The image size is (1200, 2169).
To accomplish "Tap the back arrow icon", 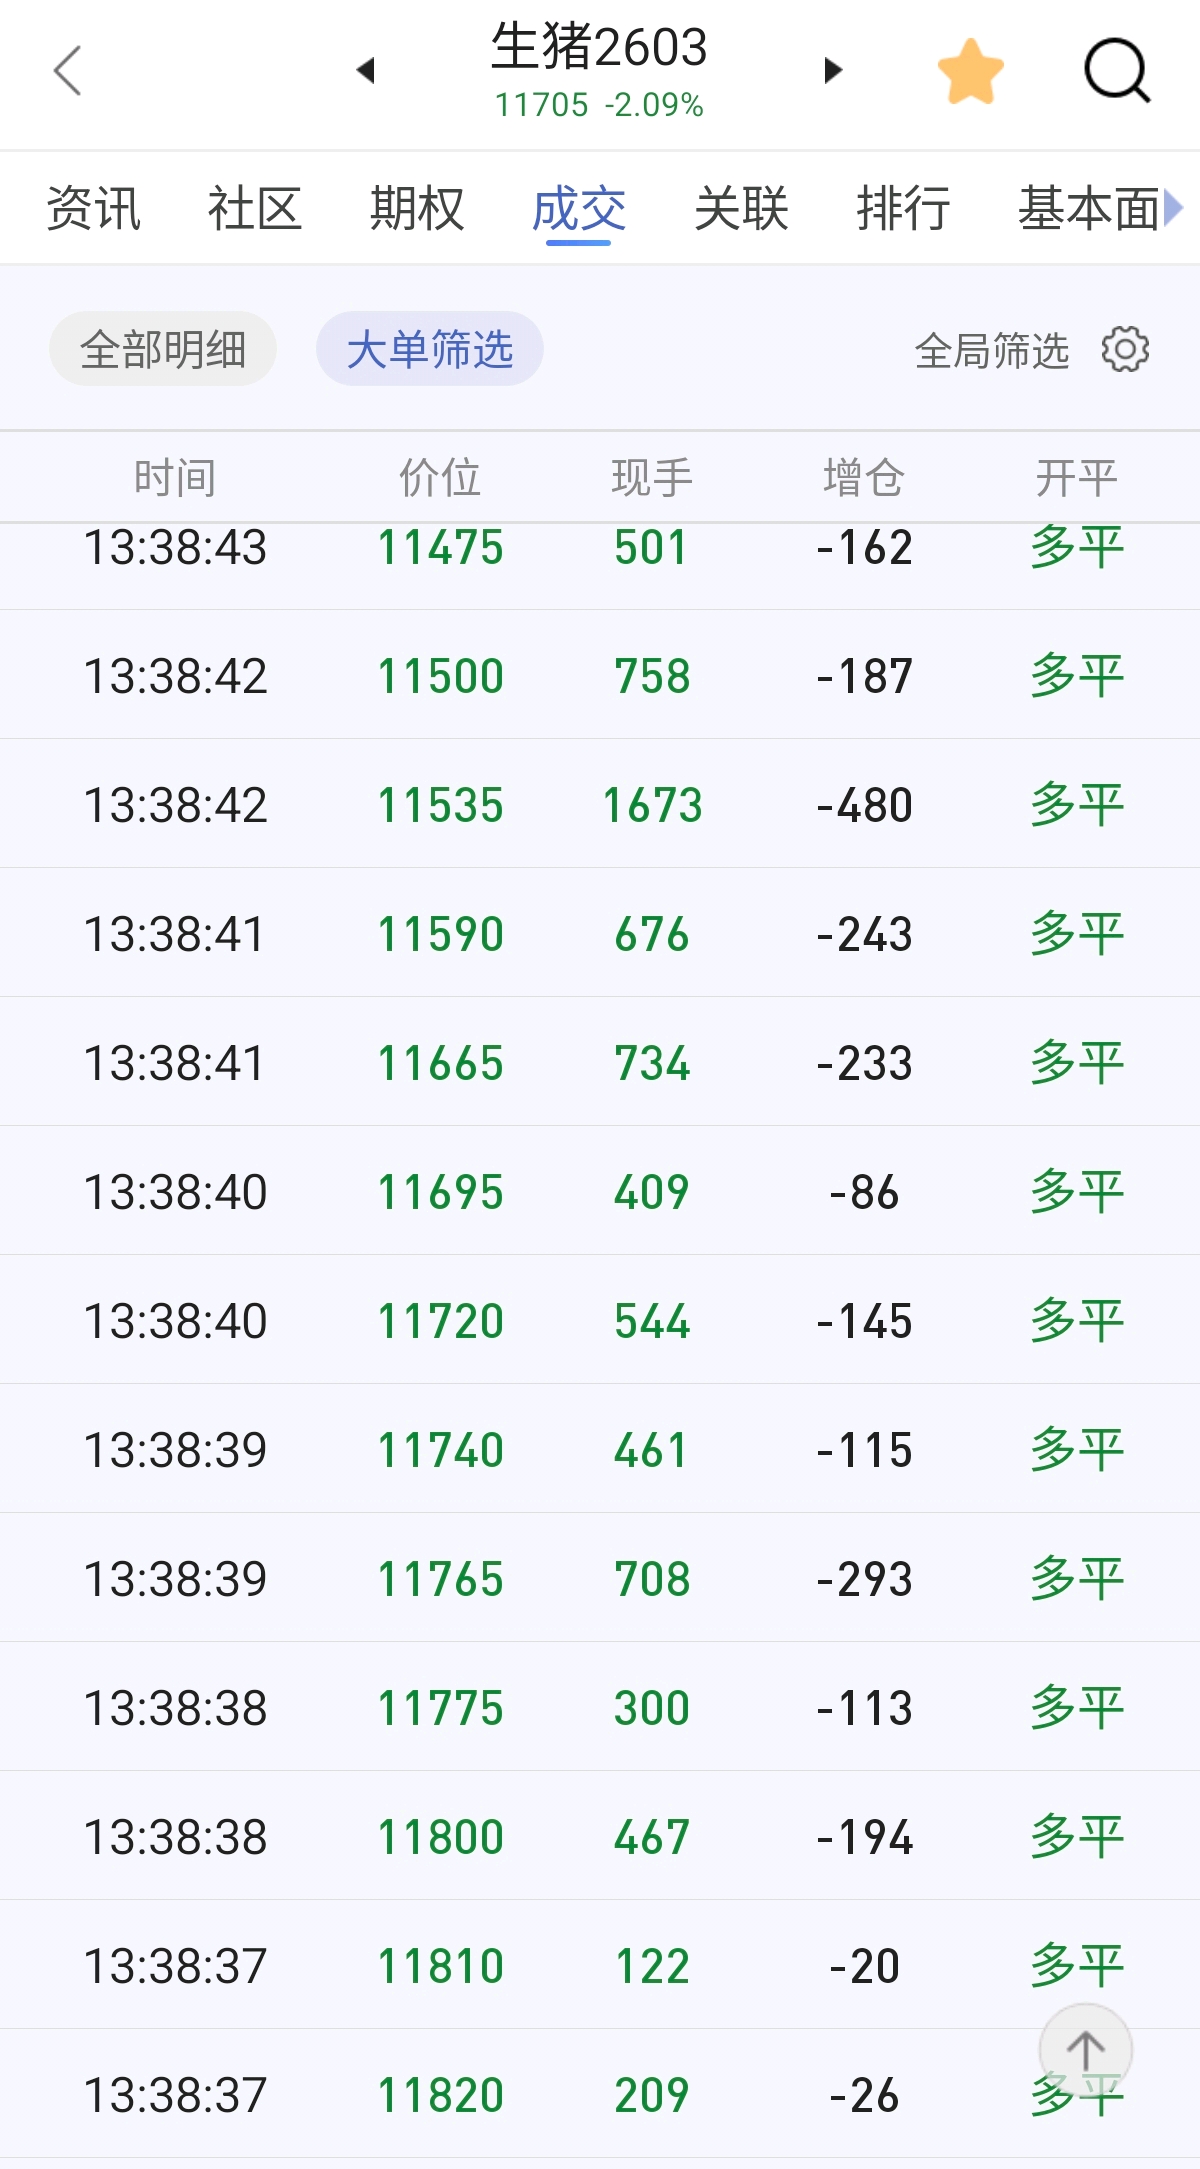I will coord(67,71).
